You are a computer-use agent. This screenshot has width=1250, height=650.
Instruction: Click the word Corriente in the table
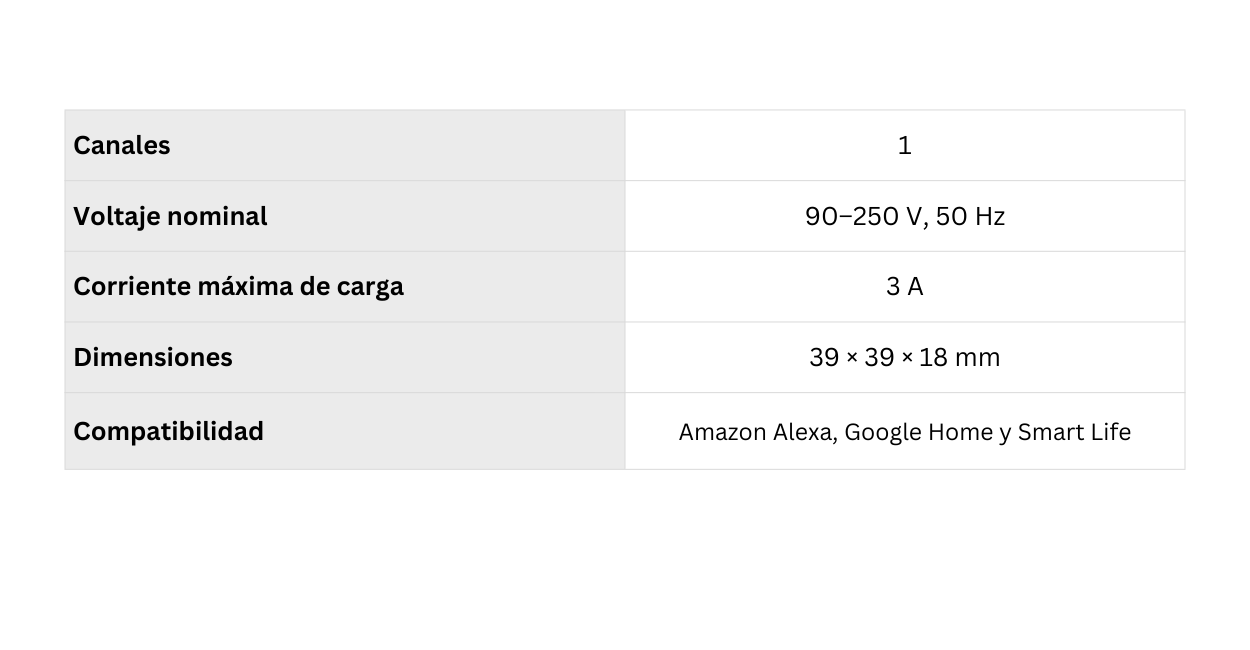[131, 287]
